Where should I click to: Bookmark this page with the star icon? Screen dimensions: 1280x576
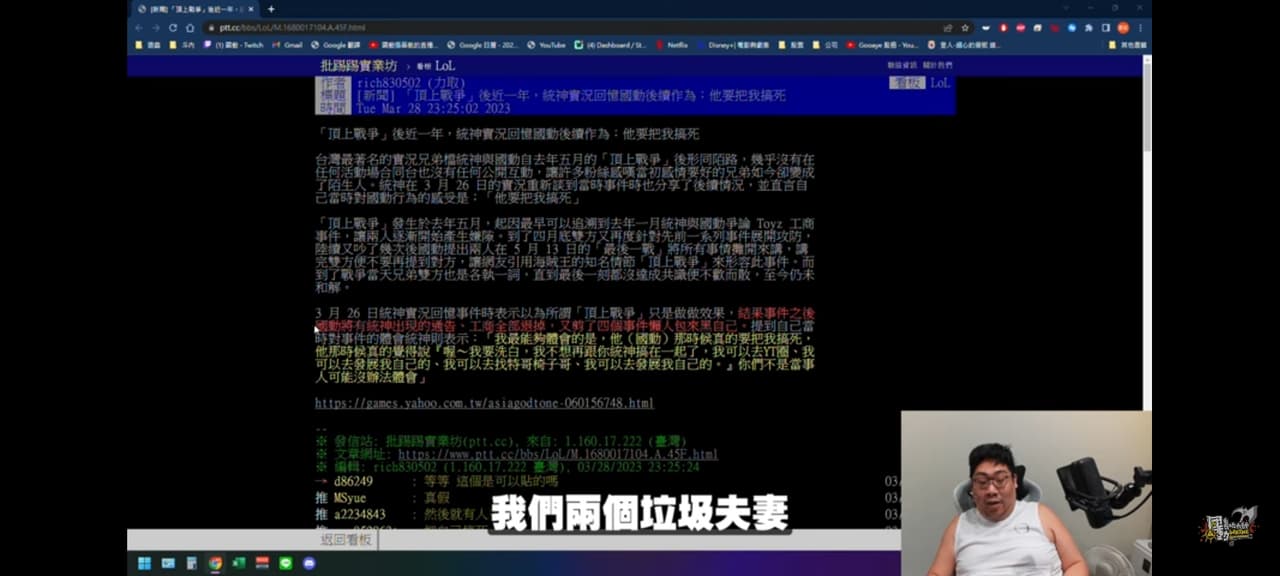[965, 28]
